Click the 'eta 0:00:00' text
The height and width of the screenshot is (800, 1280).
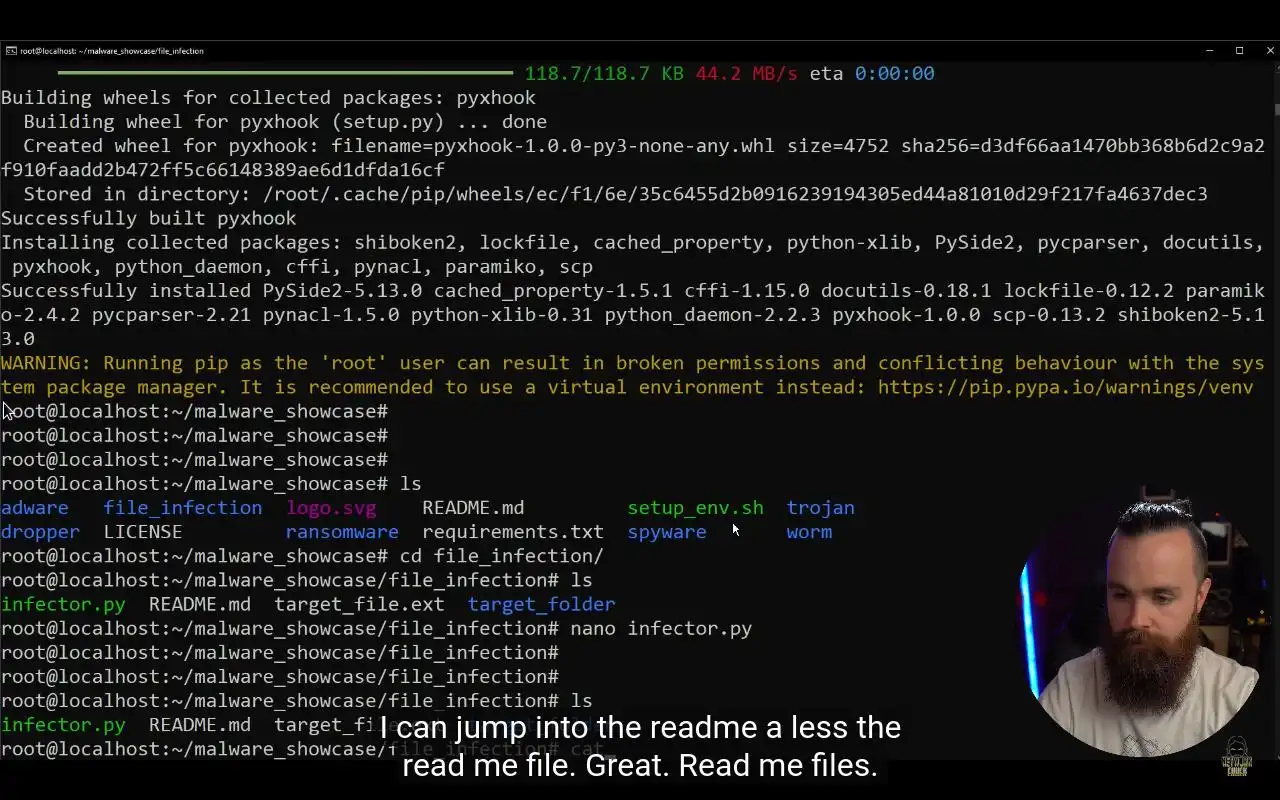[872, 73]
